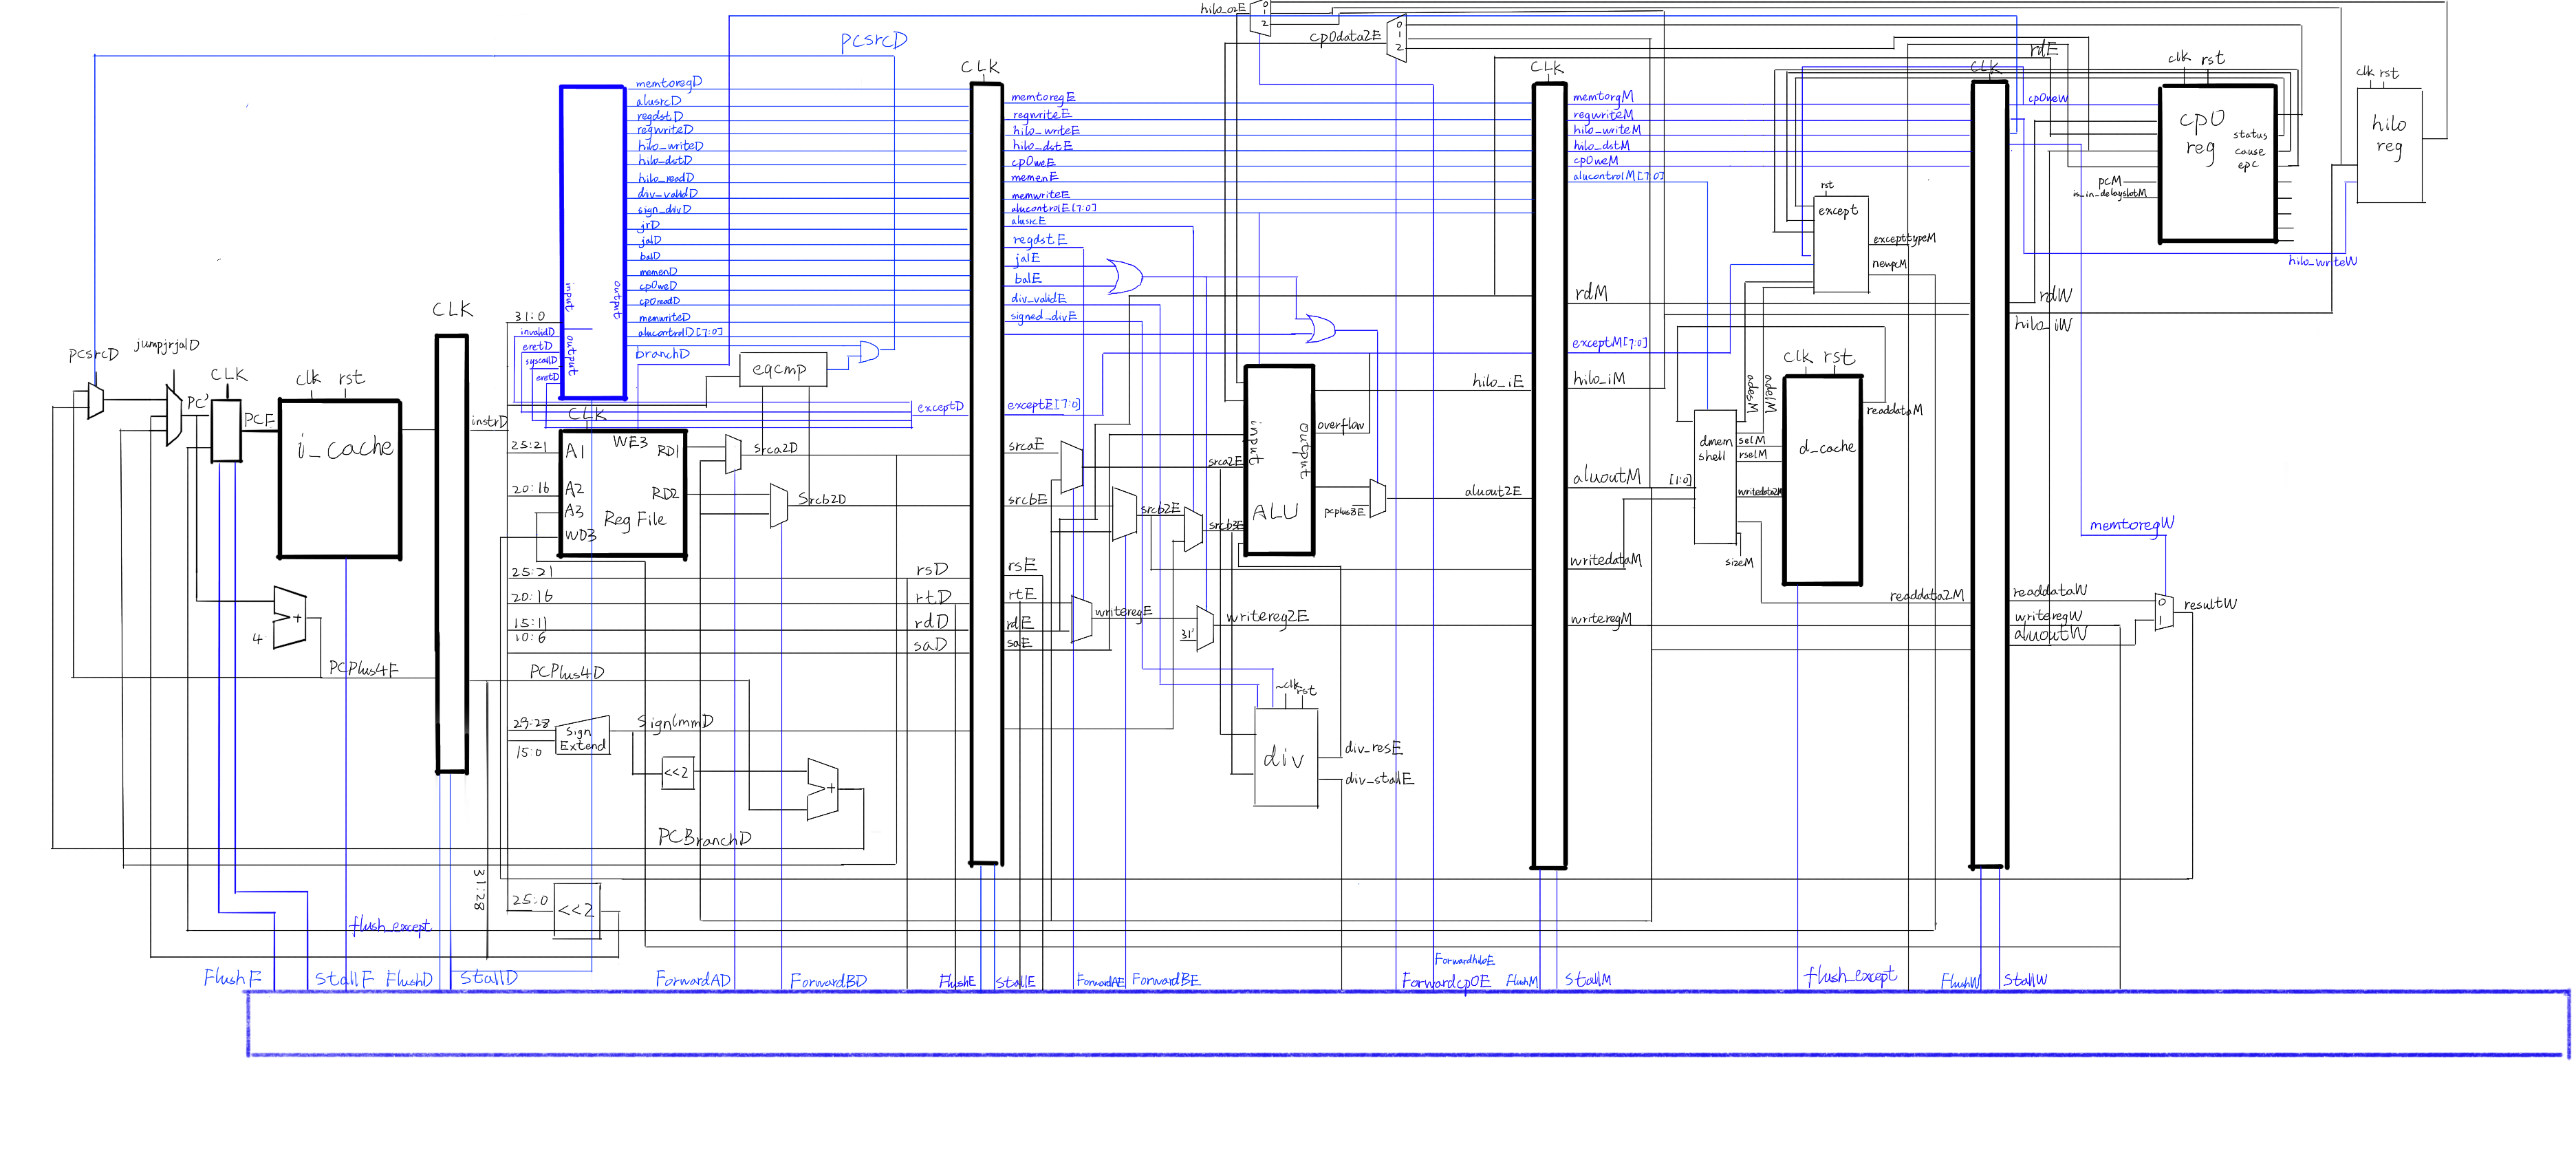Click the Srcb2D label
Image resolution: width=2576 pixels, height=1173 pixels.
click(x=822, y=499)
